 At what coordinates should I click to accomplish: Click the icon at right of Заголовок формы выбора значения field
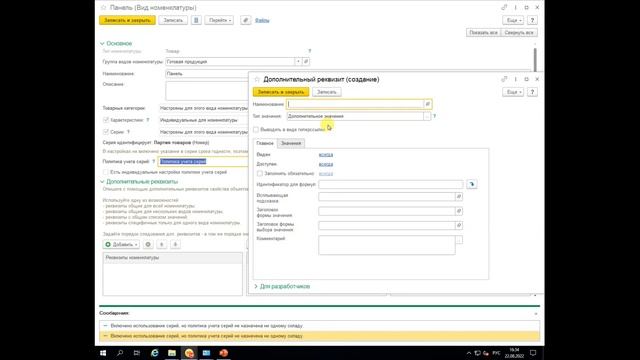(459, 225)
